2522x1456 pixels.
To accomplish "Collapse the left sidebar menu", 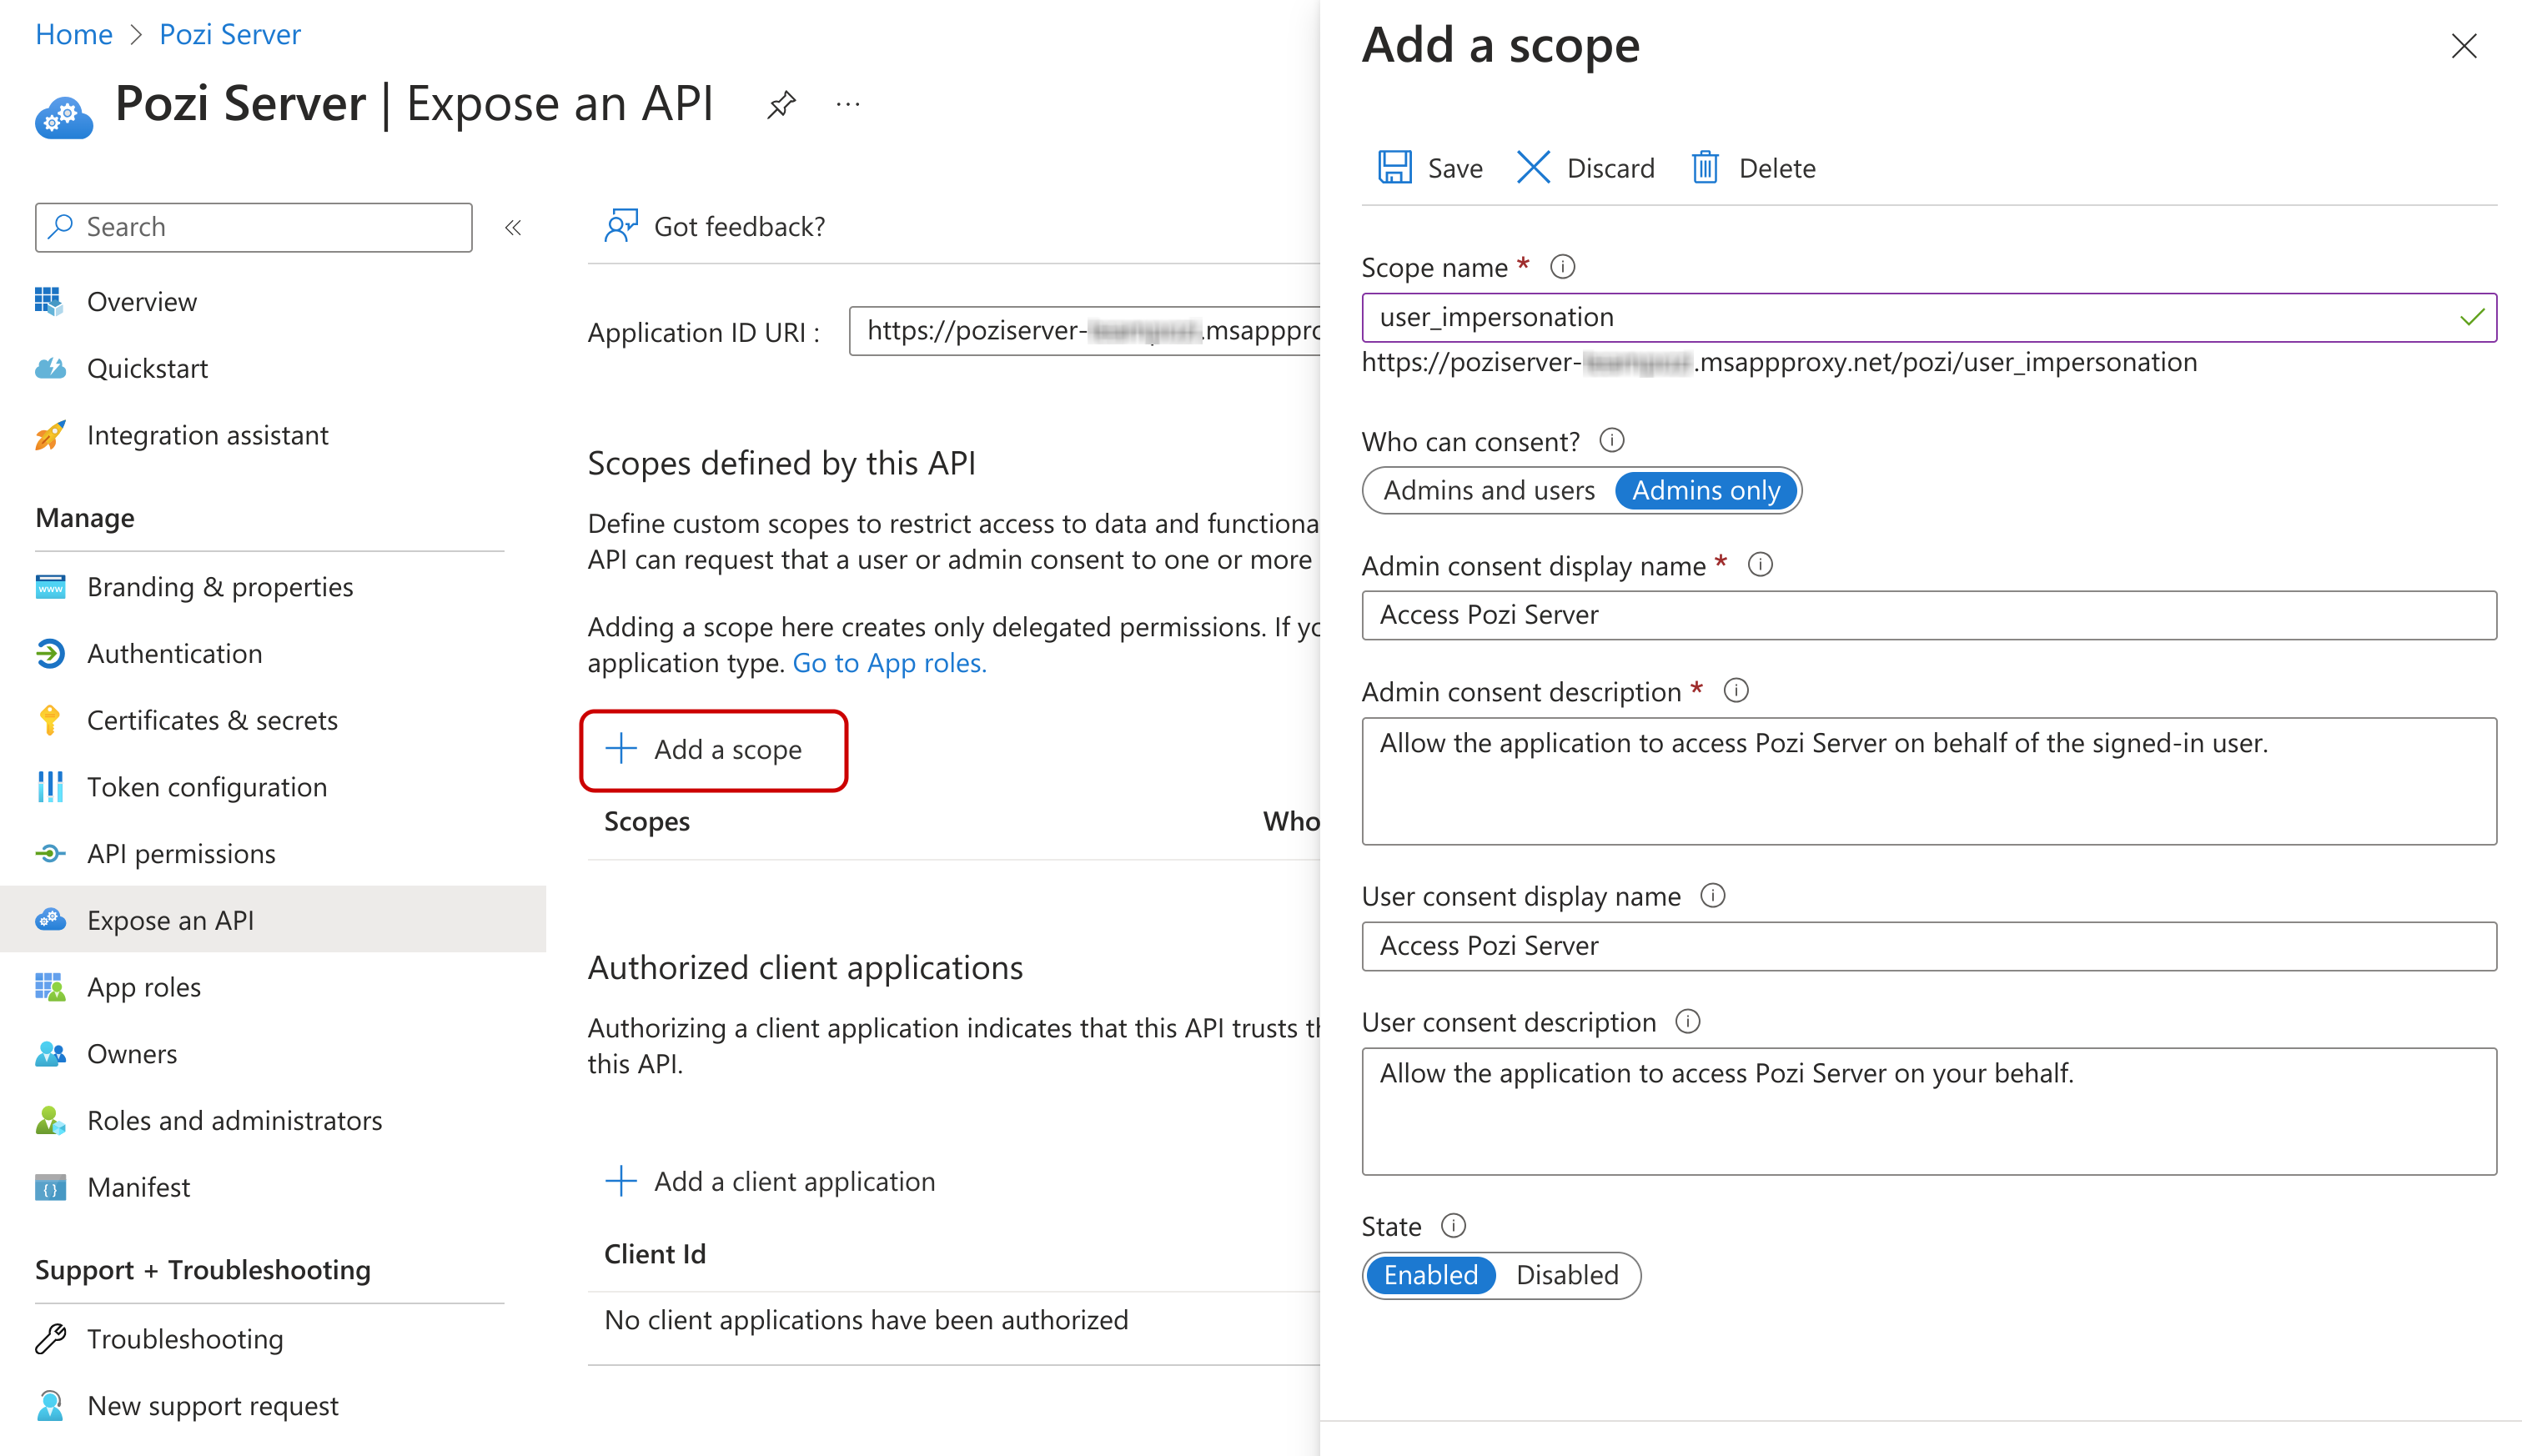I will [513, 227].
